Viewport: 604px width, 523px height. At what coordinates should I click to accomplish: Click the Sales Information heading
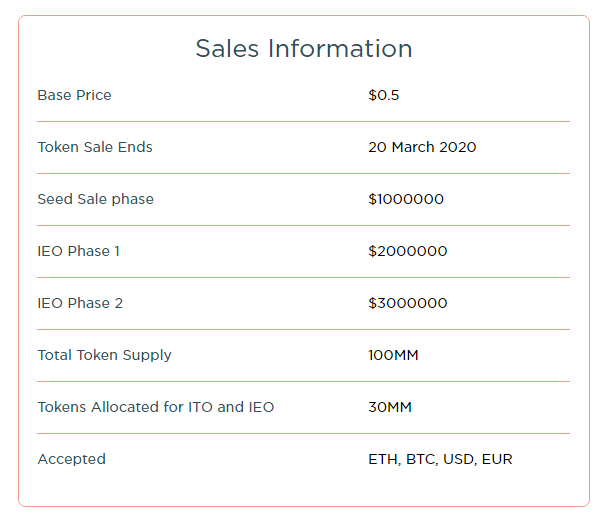(x=304, y=49)
